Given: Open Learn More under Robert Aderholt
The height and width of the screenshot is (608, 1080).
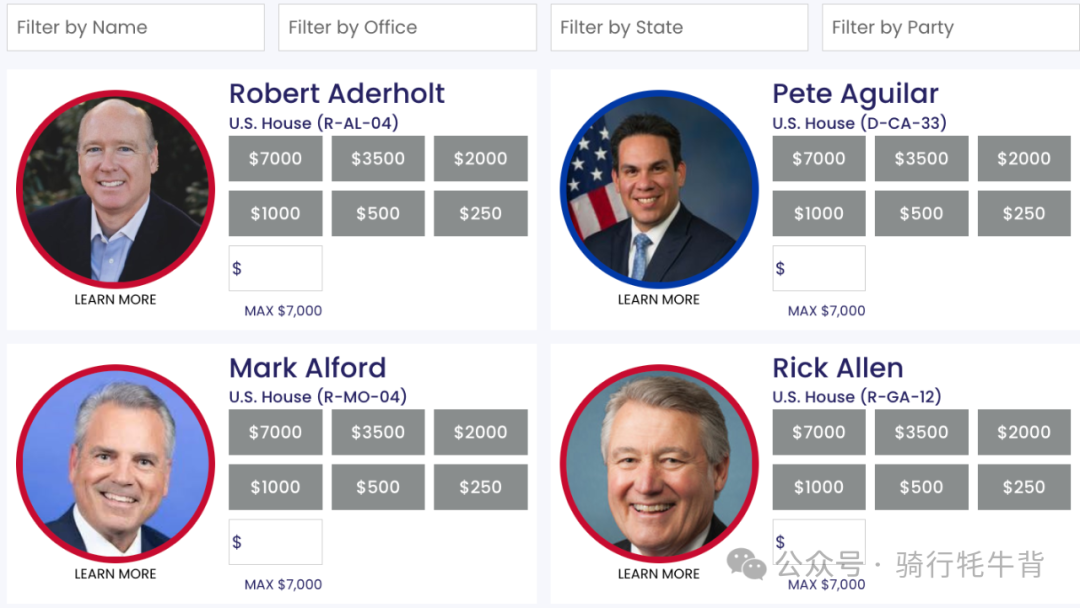Looking at the screenshot, I should (115, 300).
